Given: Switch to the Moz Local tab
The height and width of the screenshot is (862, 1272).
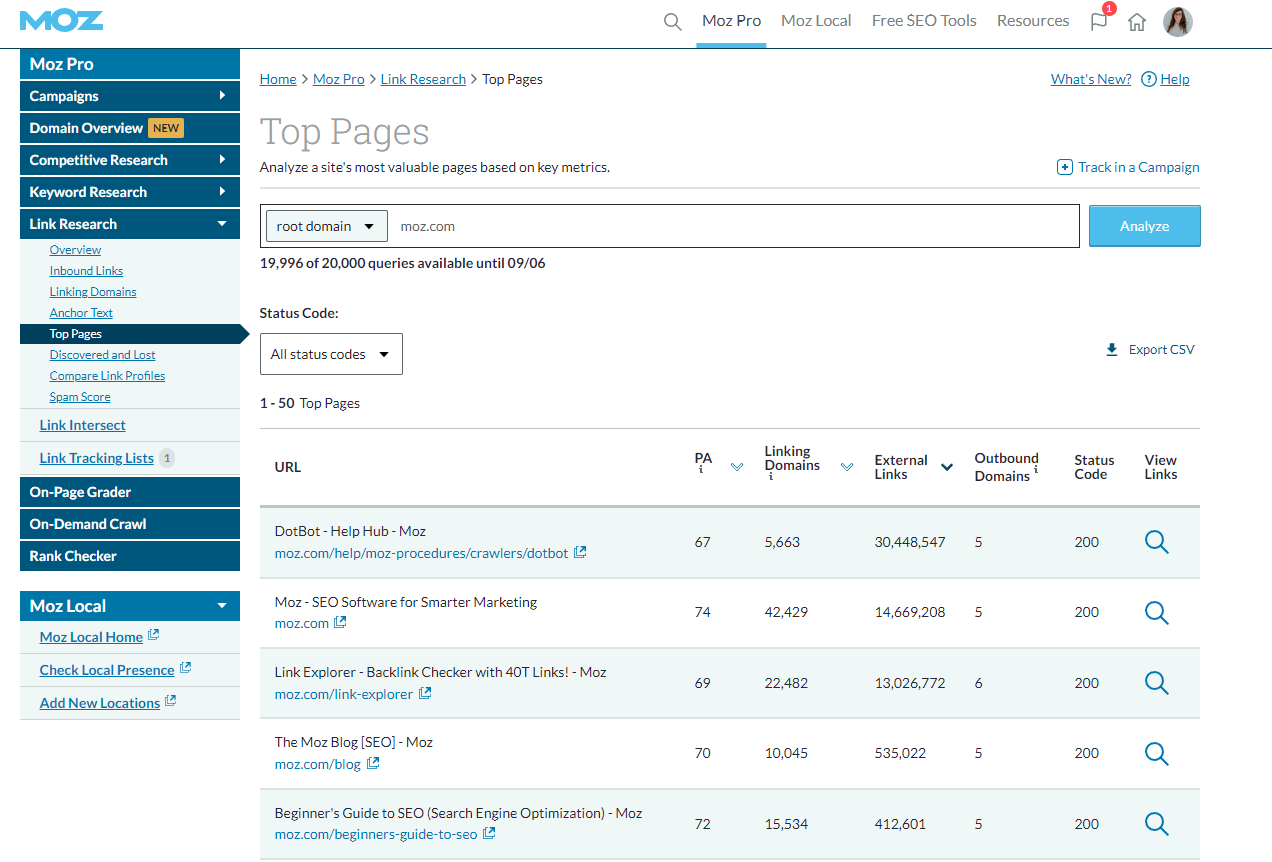Looking at the screenshot, I should [816, 20].
